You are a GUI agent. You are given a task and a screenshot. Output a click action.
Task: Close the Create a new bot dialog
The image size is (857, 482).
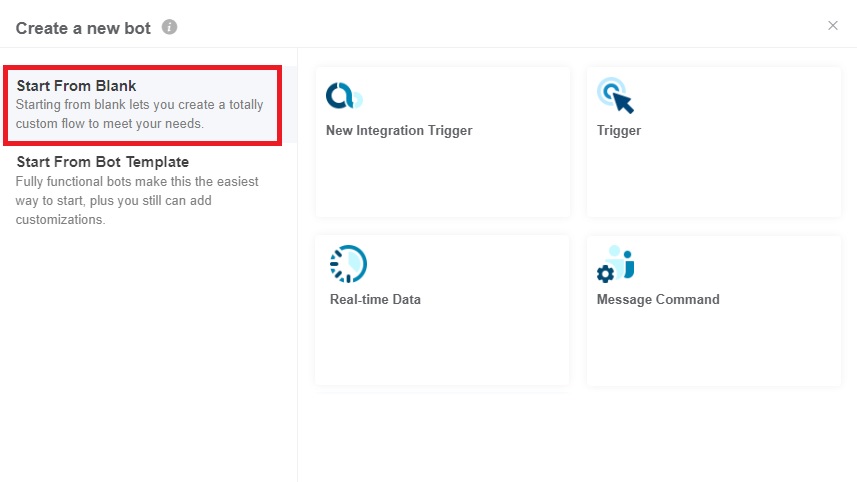[x=833, y=26]
